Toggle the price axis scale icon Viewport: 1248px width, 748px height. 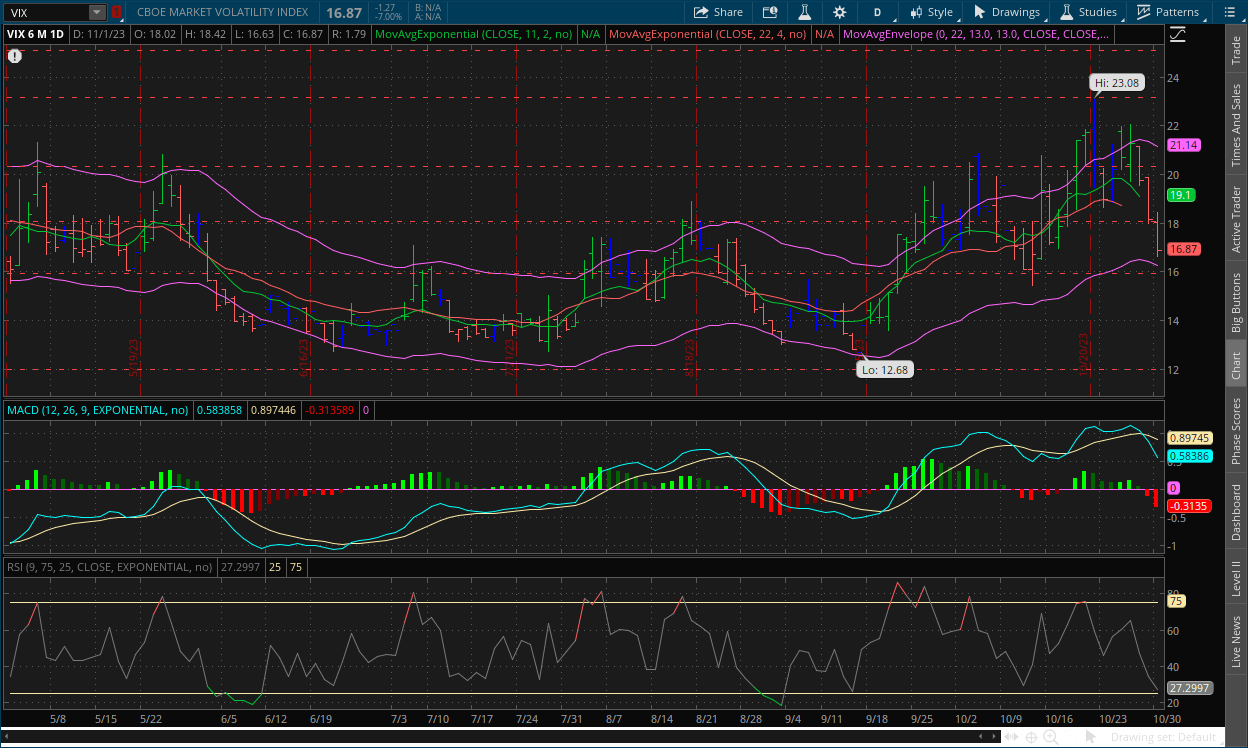click(x=1177, y=34)
